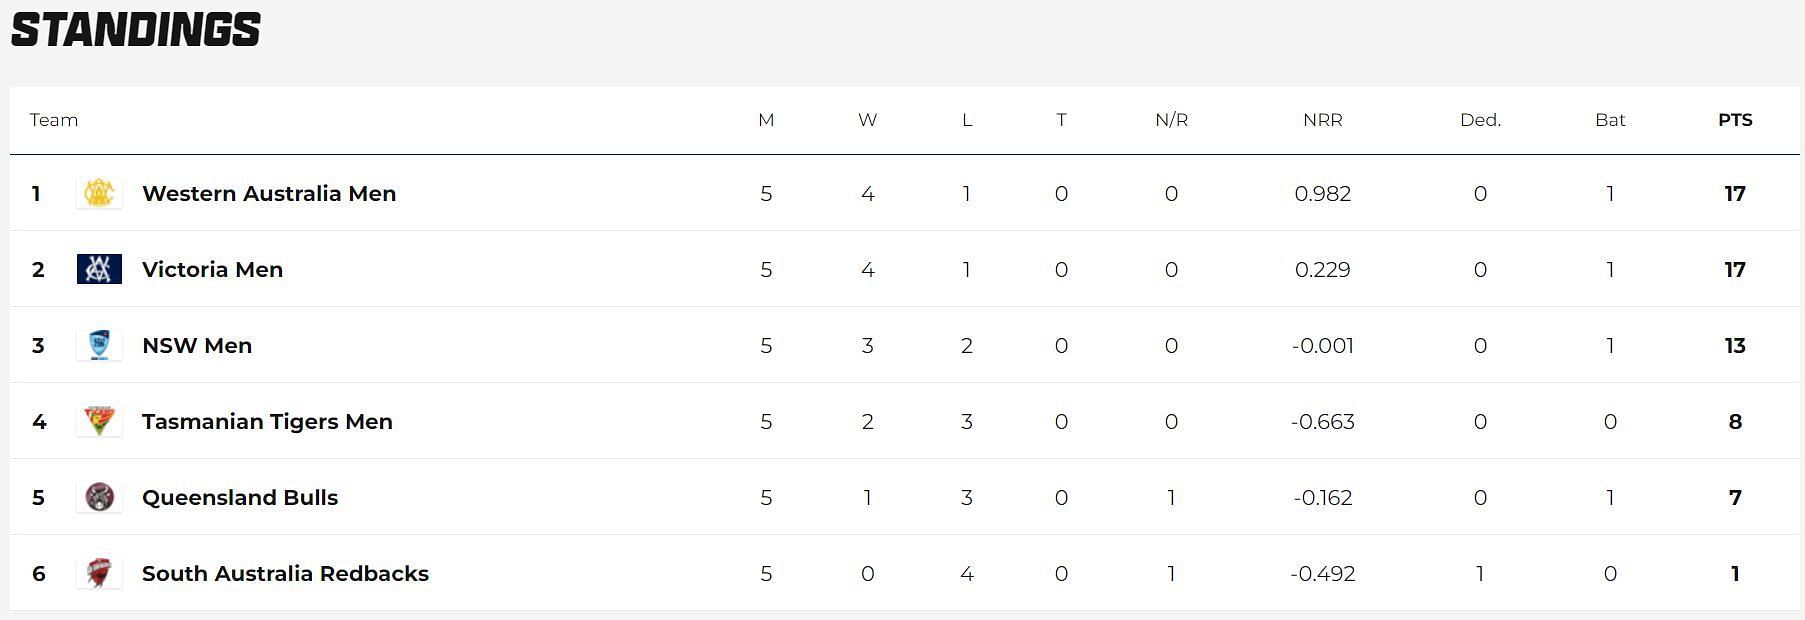Click the W wins column header

point(867,120)
